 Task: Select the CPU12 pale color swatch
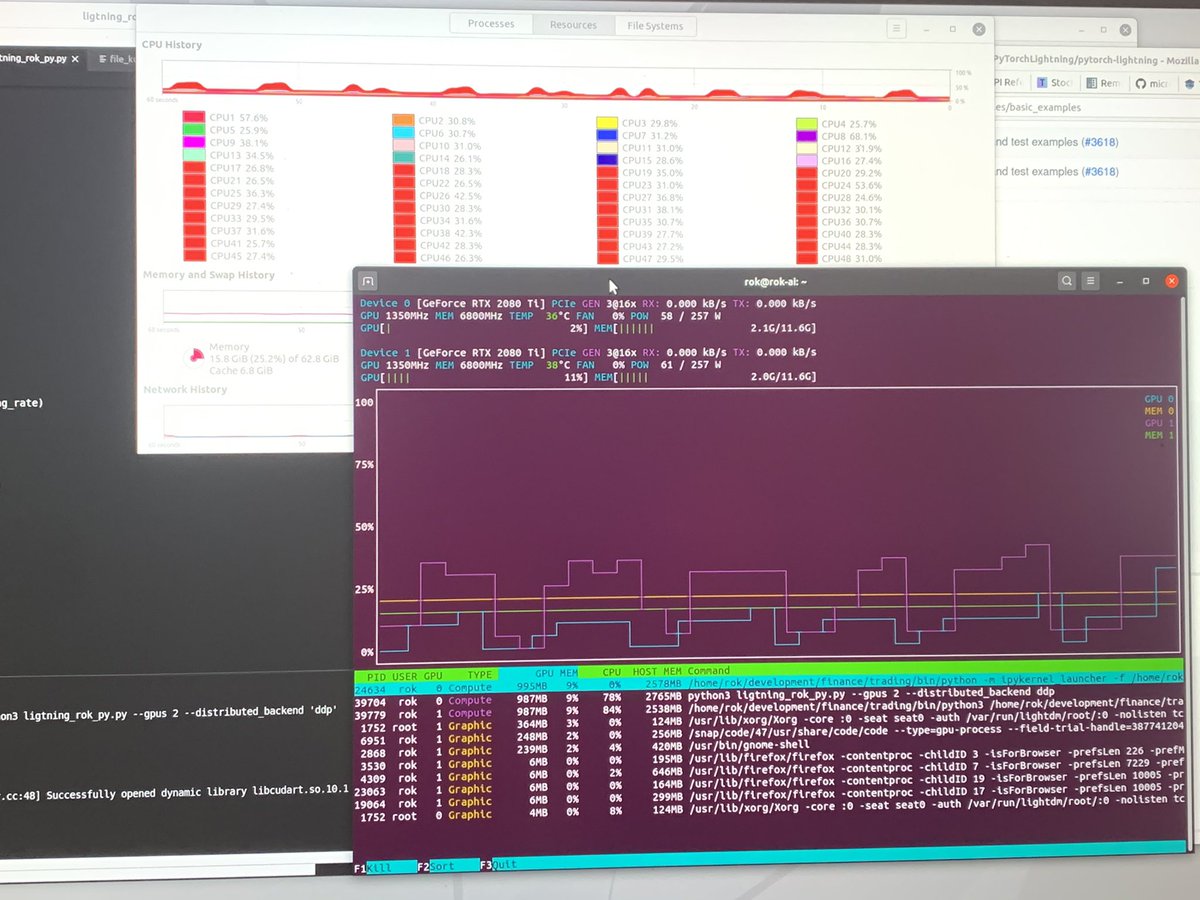pos(807,149)
